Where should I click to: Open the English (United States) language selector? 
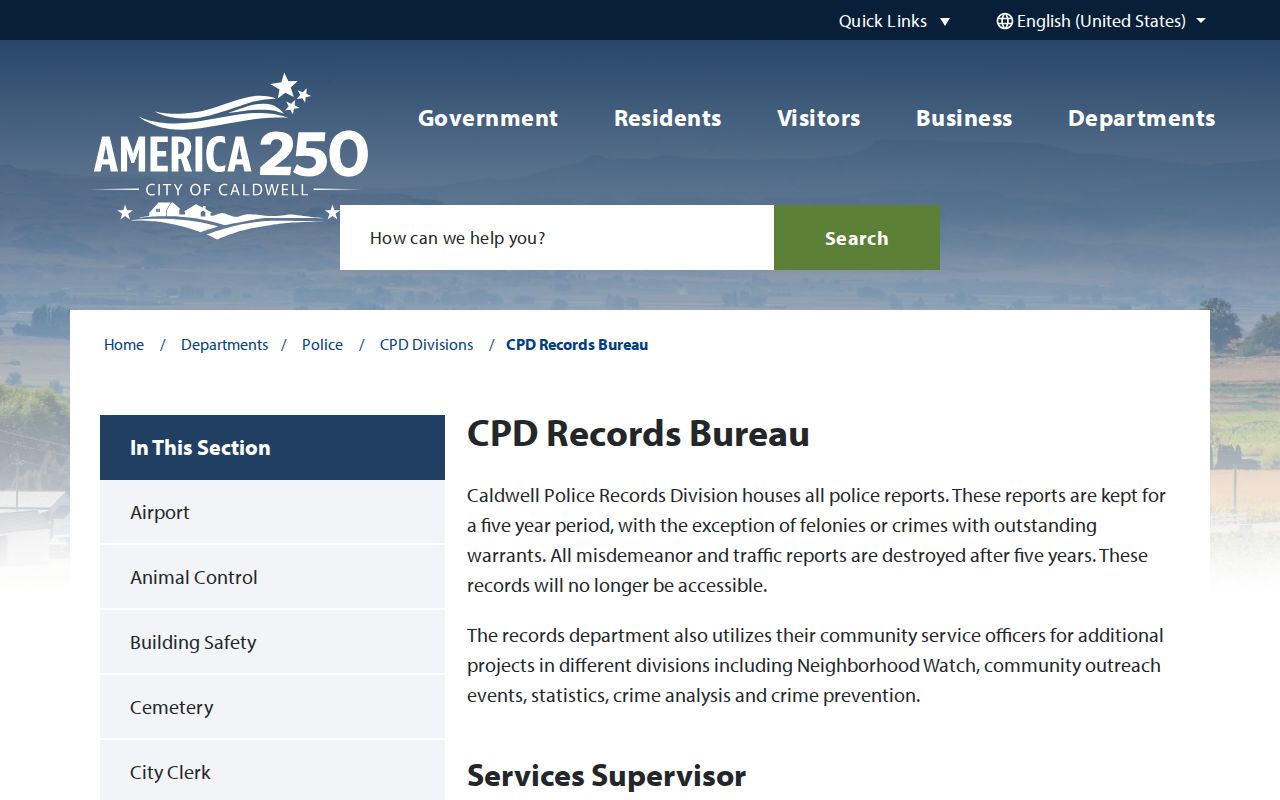(x=1101, y=21)
